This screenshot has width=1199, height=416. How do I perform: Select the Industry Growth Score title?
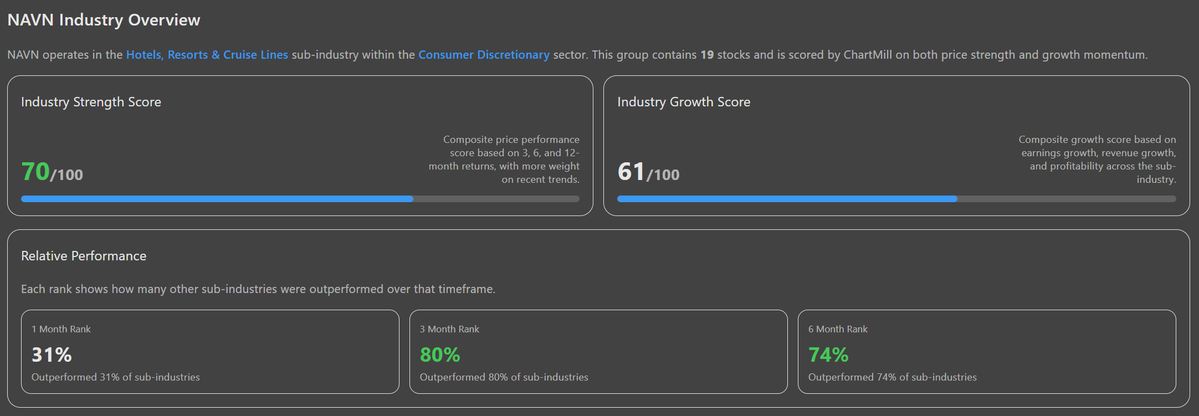684,102
